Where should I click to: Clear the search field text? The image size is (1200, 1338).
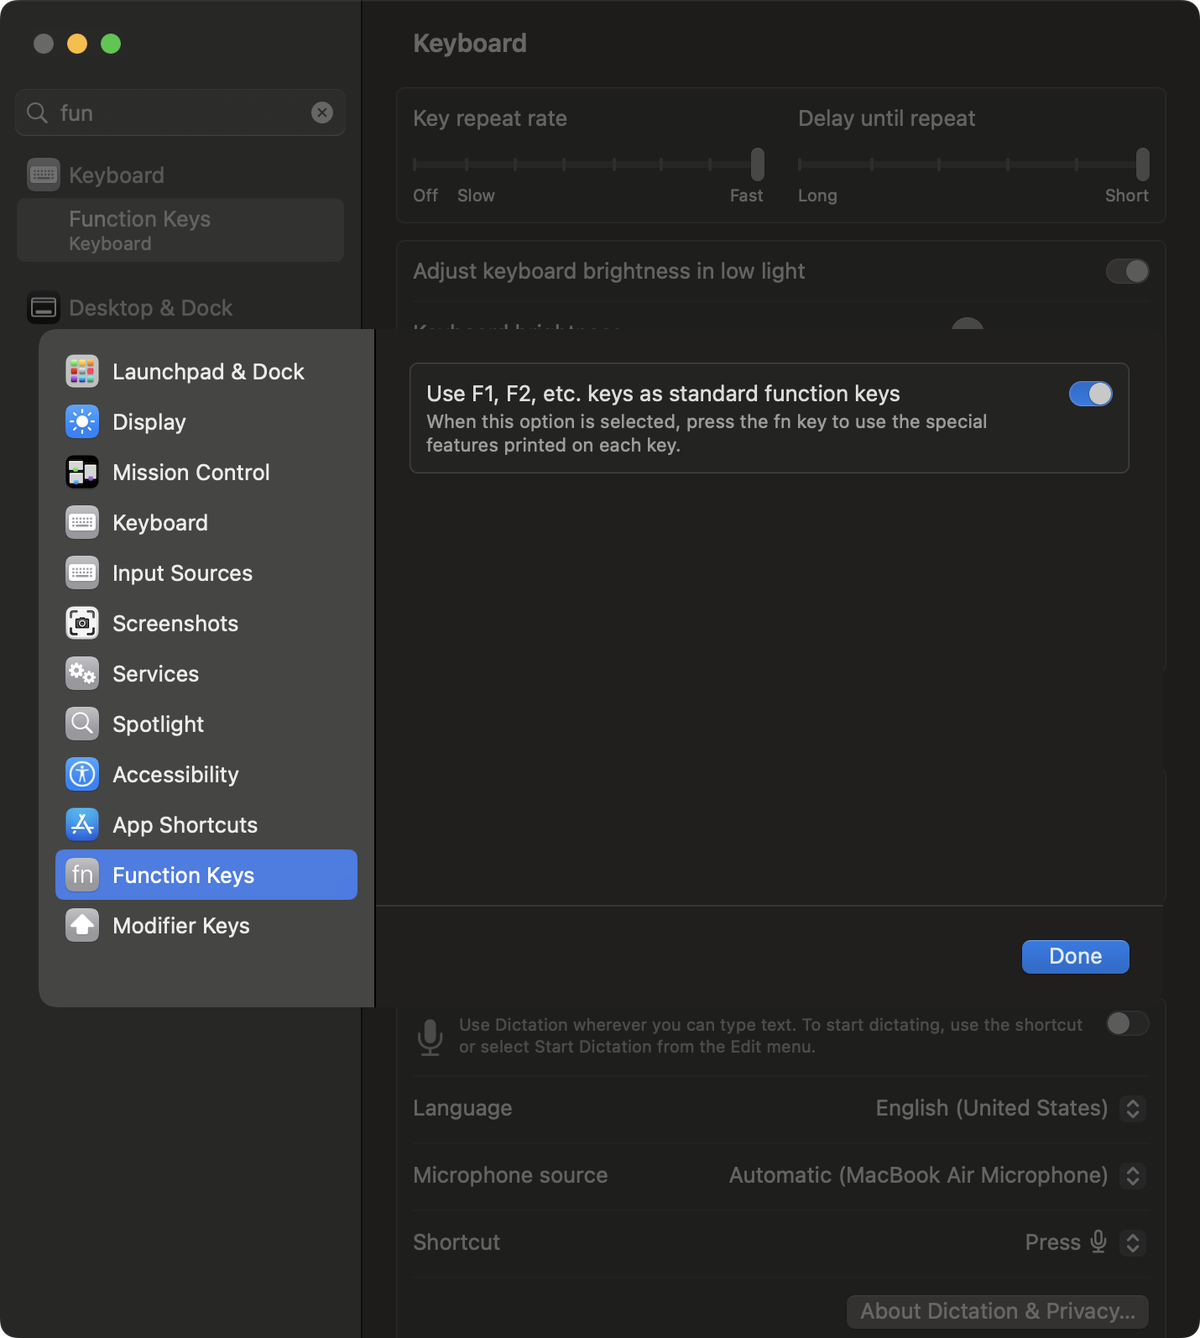point(322,113)
